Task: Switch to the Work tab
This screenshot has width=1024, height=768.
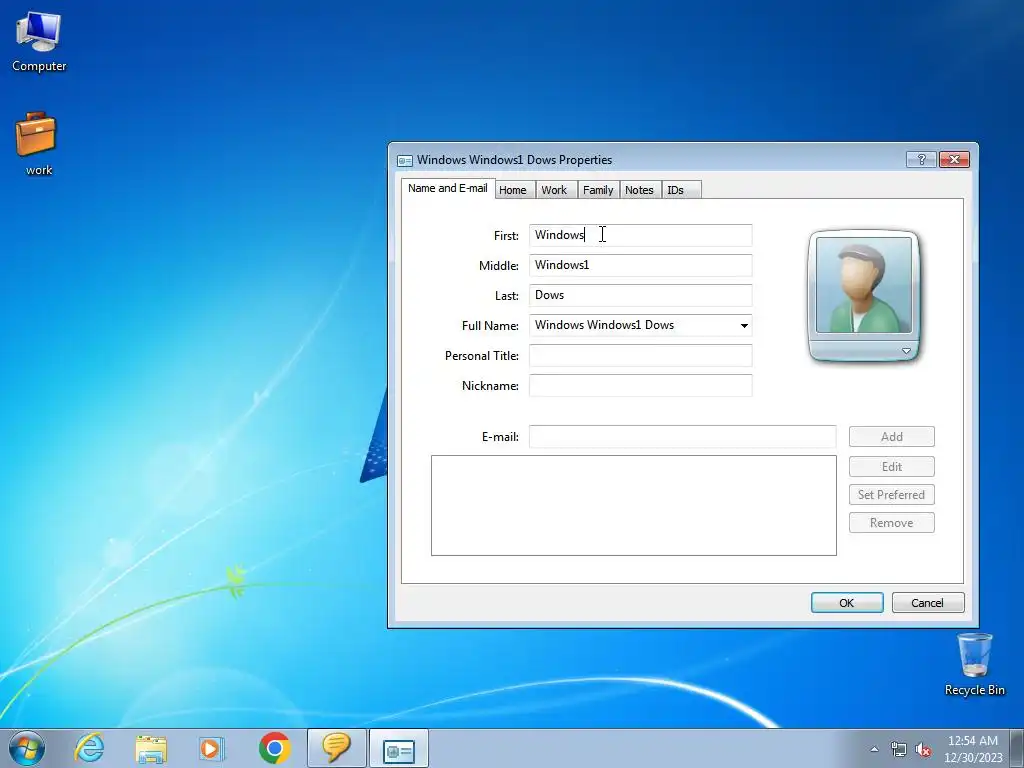Action: [554, 190]
